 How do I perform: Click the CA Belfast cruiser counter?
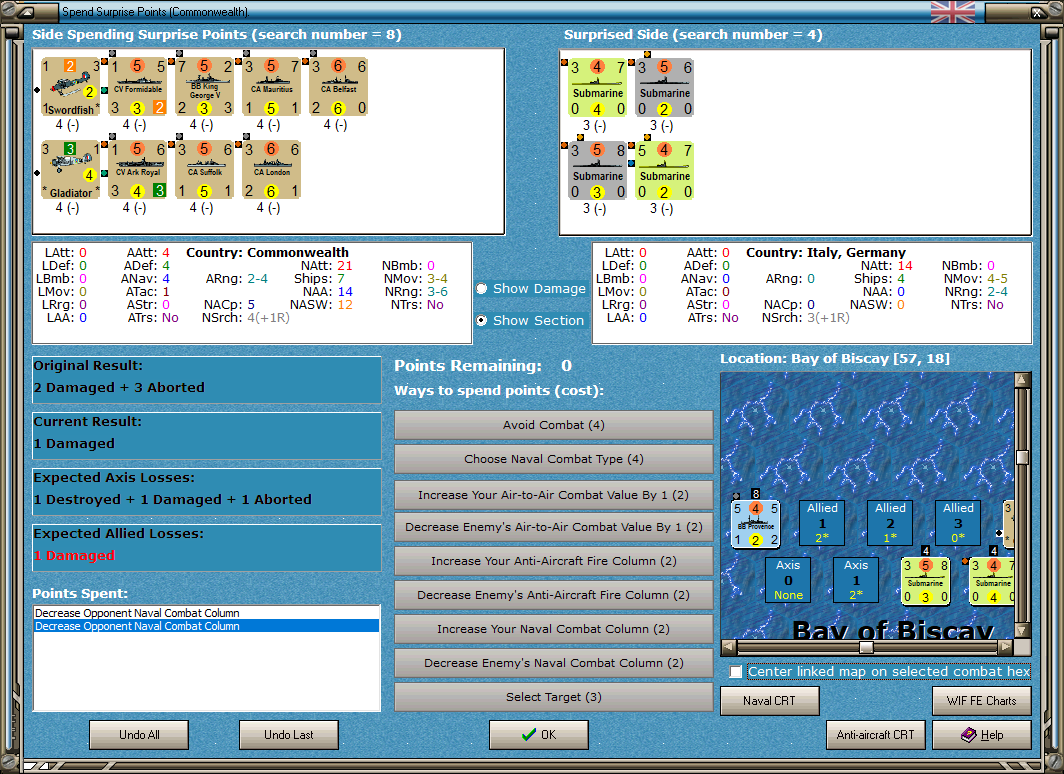(x=339, y=87)
